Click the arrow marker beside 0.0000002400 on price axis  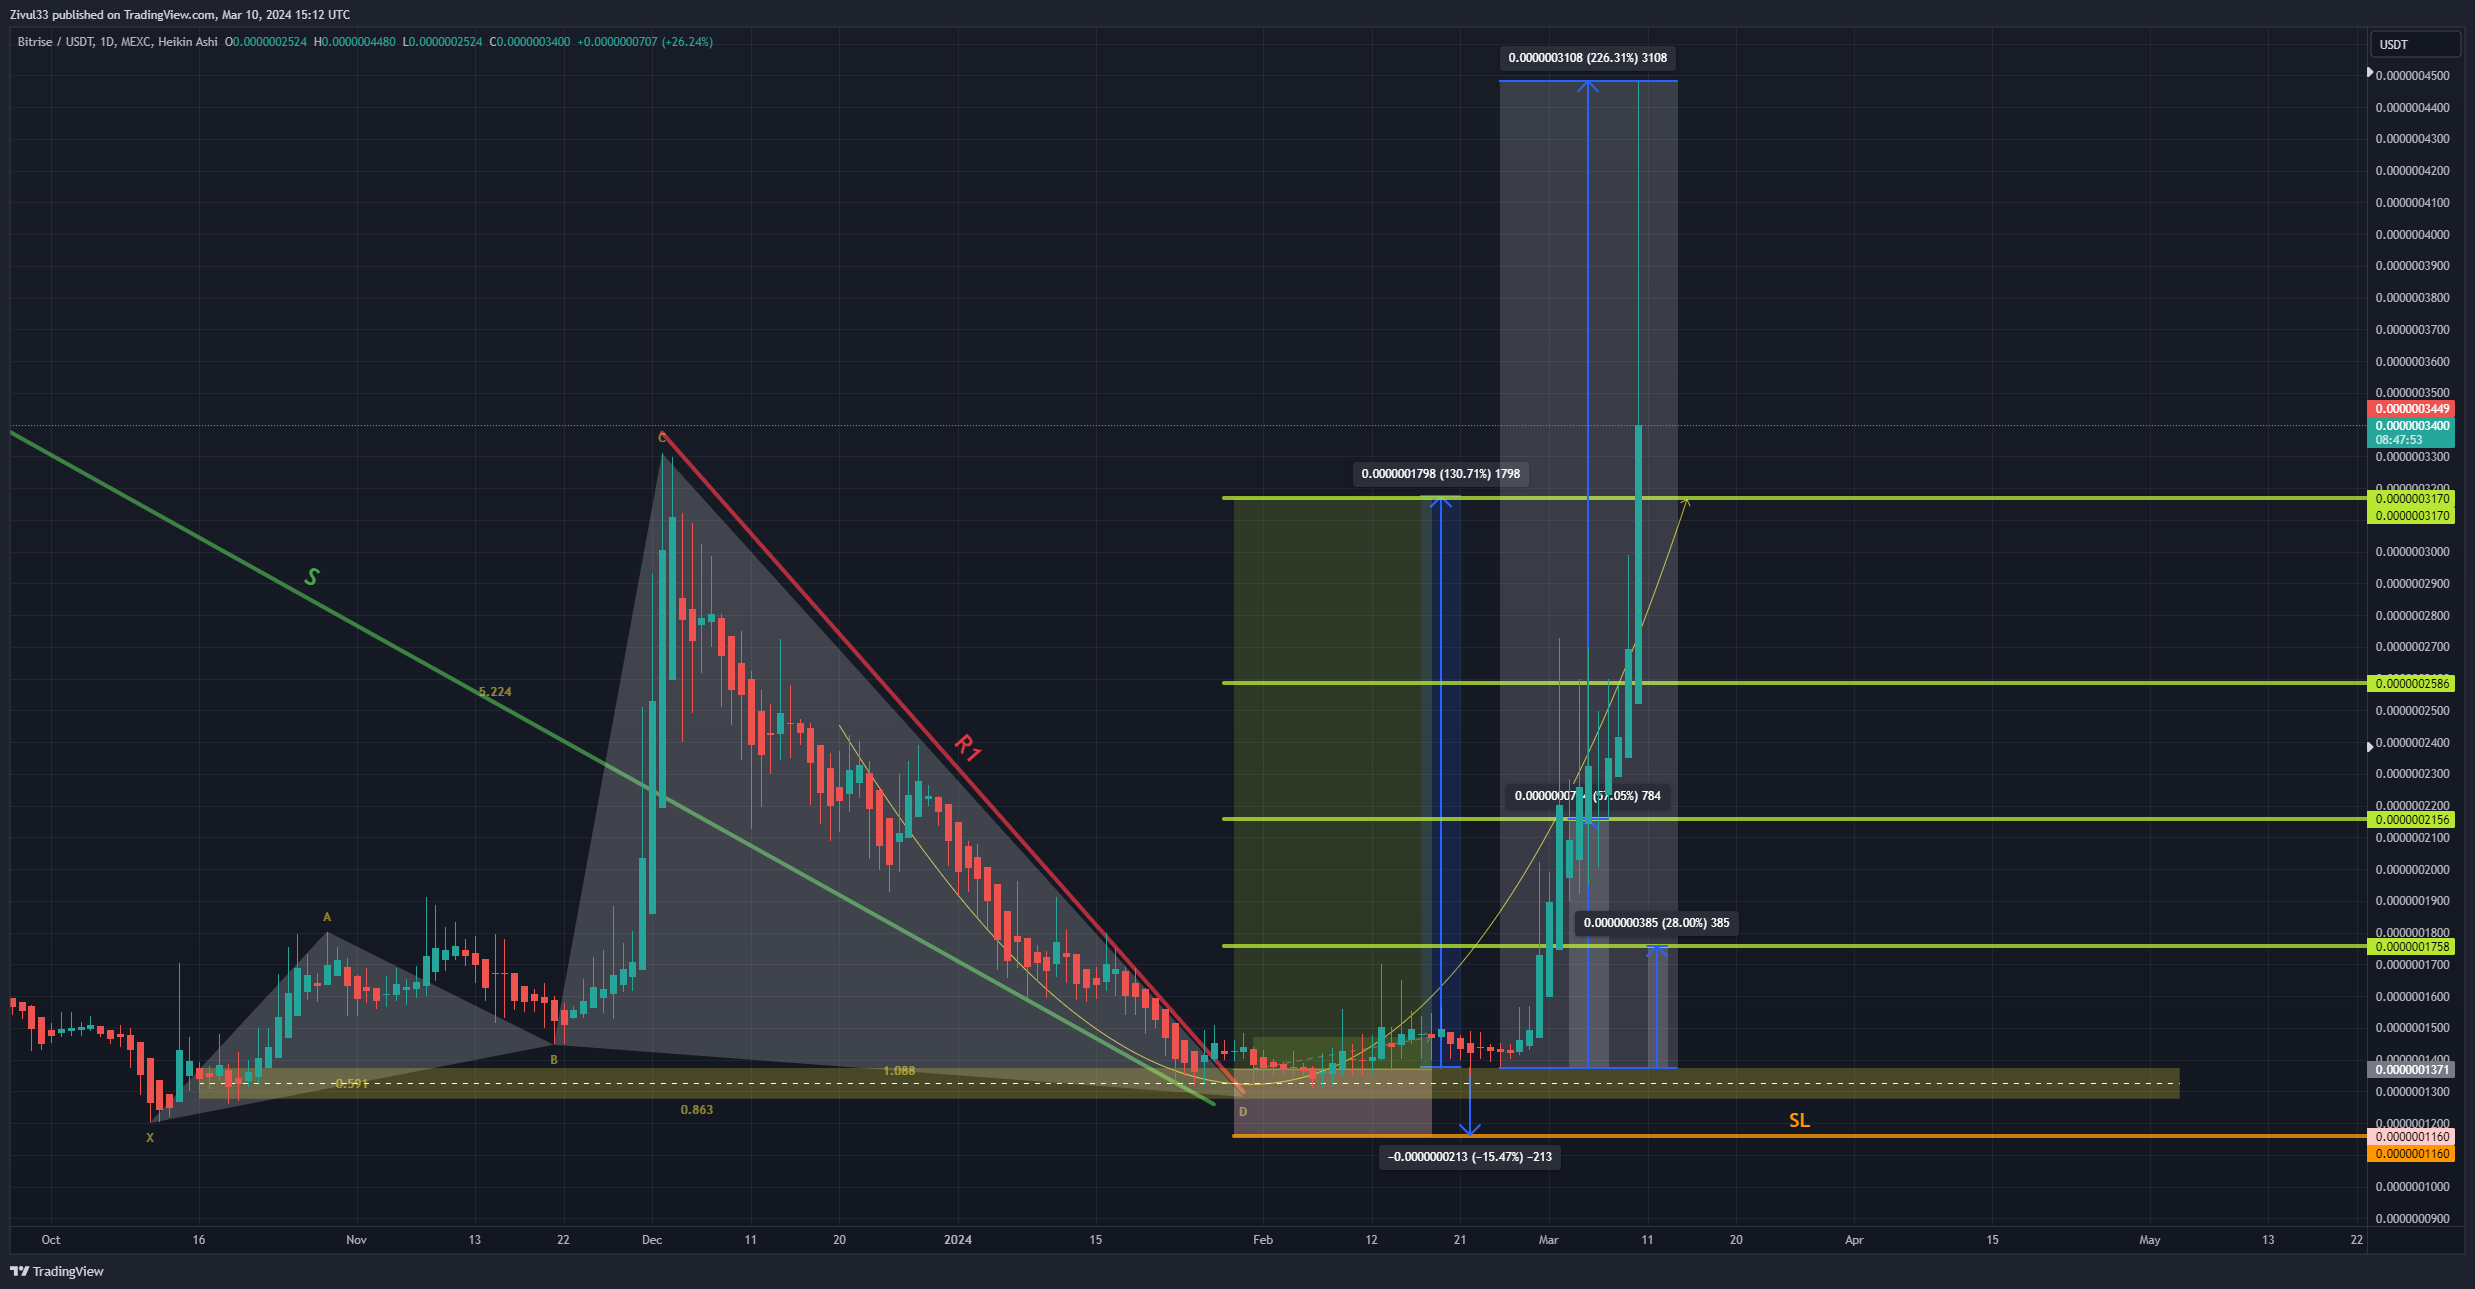[2370, 746]
